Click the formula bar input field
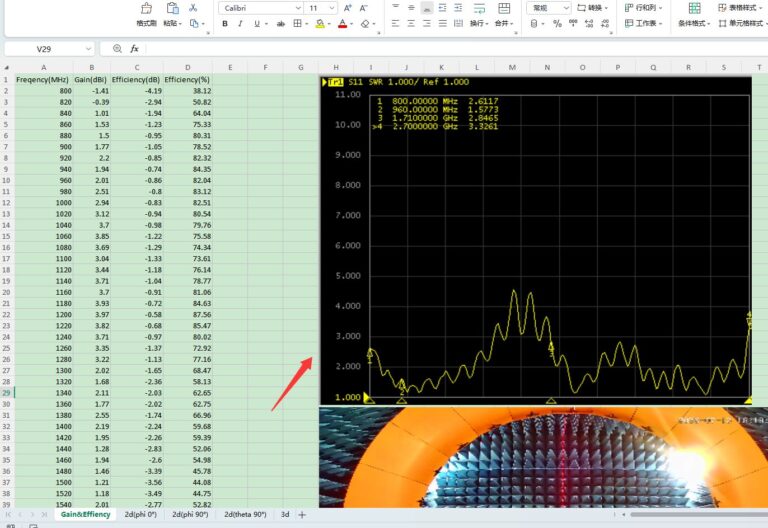The image size is (768, 528). coord(456,49)
